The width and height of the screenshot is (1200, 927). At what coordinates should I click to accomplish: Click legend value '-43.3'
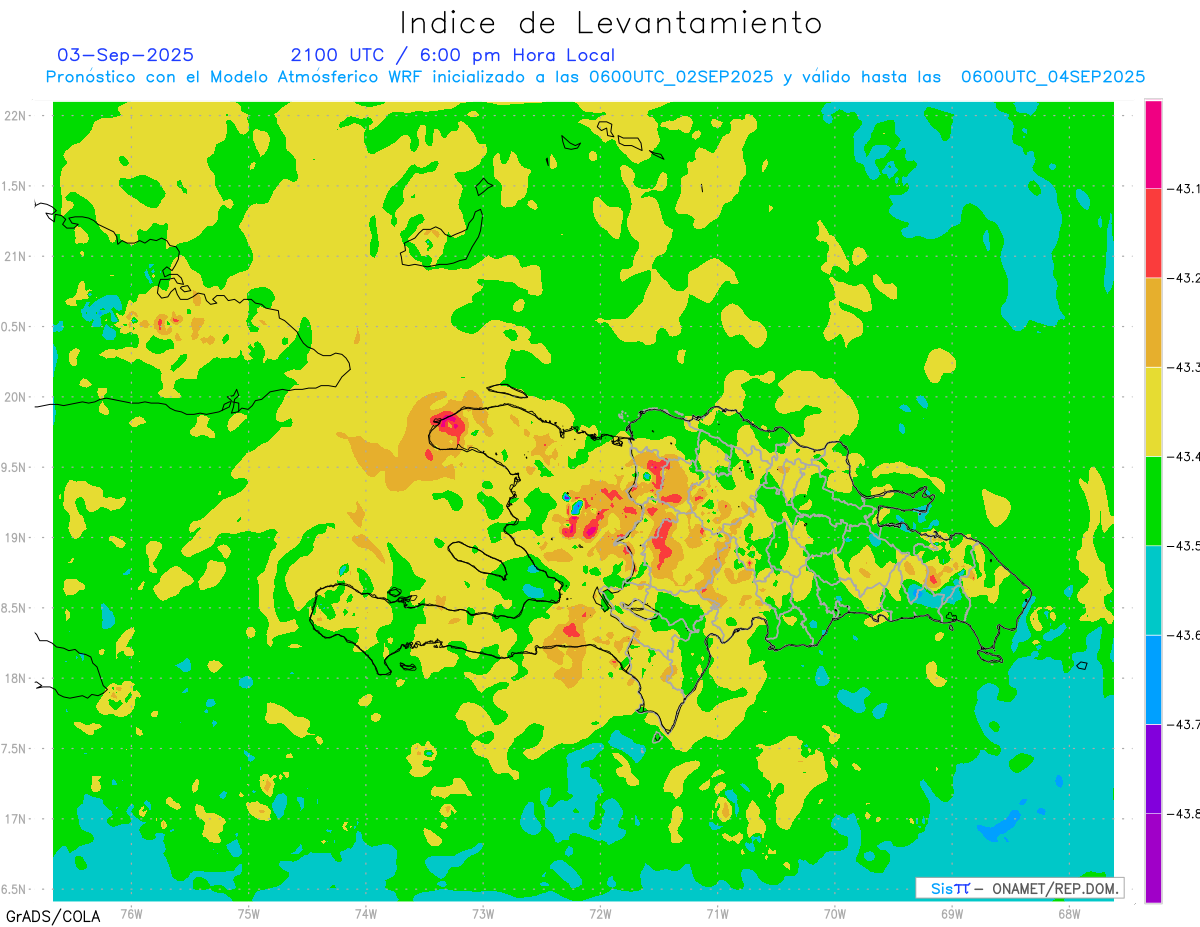pyautogui.click(x=1184, y=367)
